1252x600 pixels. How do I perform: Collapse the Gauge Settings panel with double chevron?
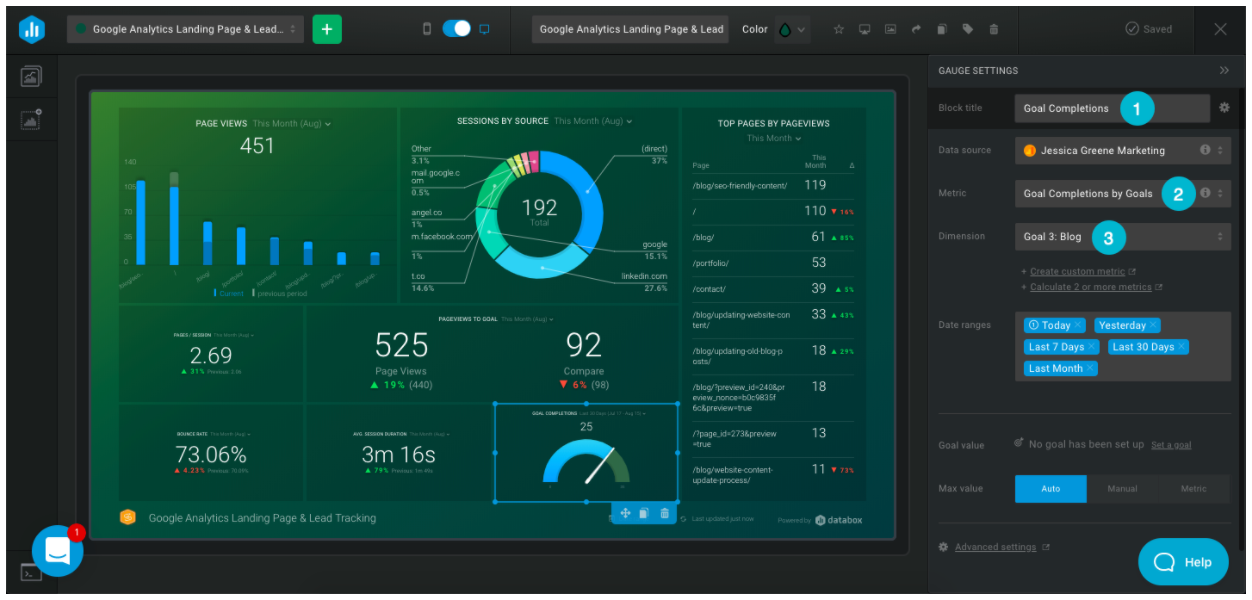1224,70
